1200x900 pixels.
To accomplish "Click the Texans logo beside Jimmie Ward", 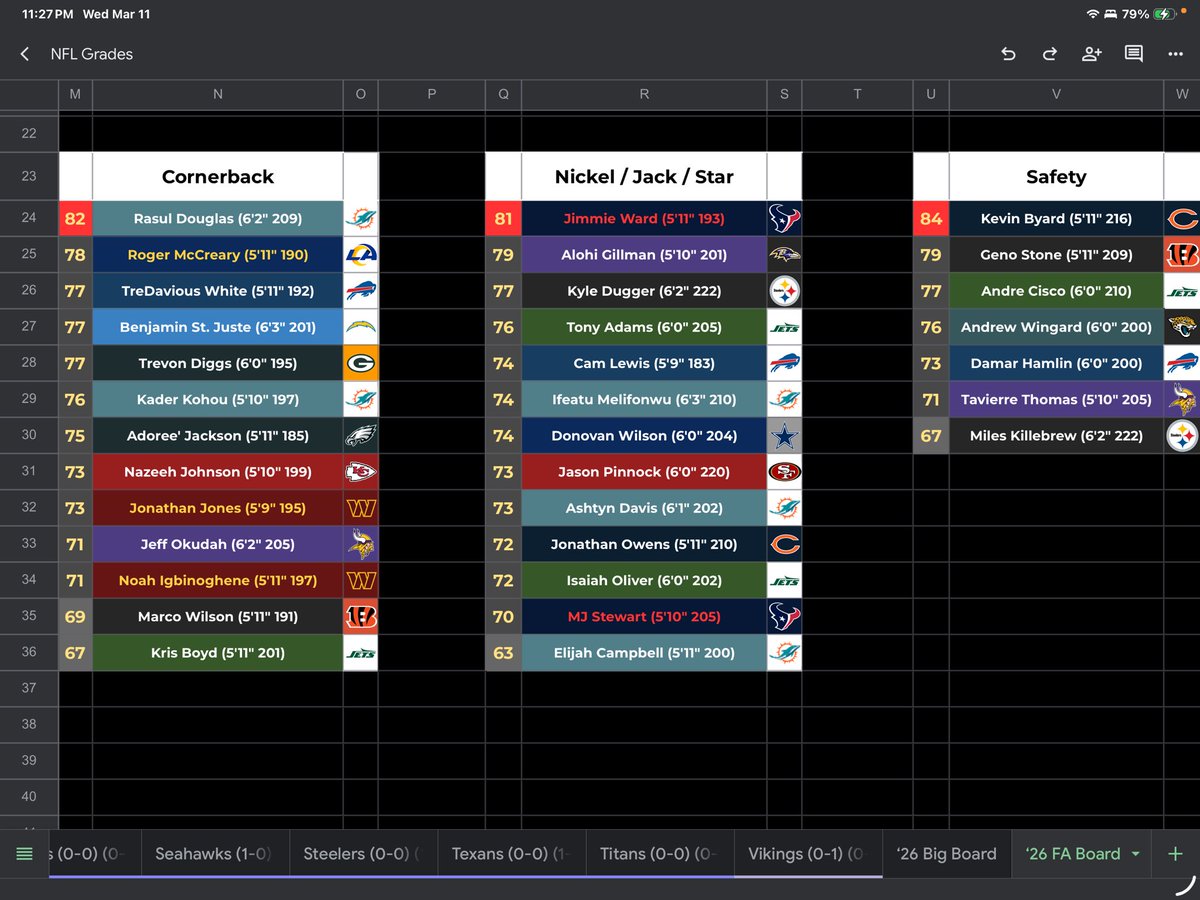I will [x=784, y=218].
